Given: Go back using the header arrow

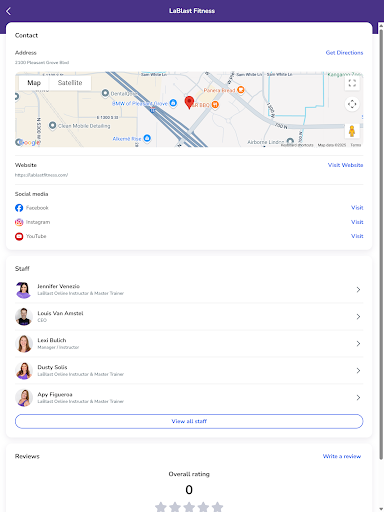Looking at the screenshot, I should tap(9, 11).
